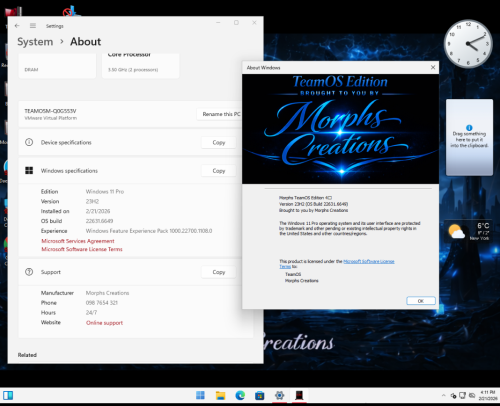
Task: Collapse the Windows specifications section
Action: 130,171
